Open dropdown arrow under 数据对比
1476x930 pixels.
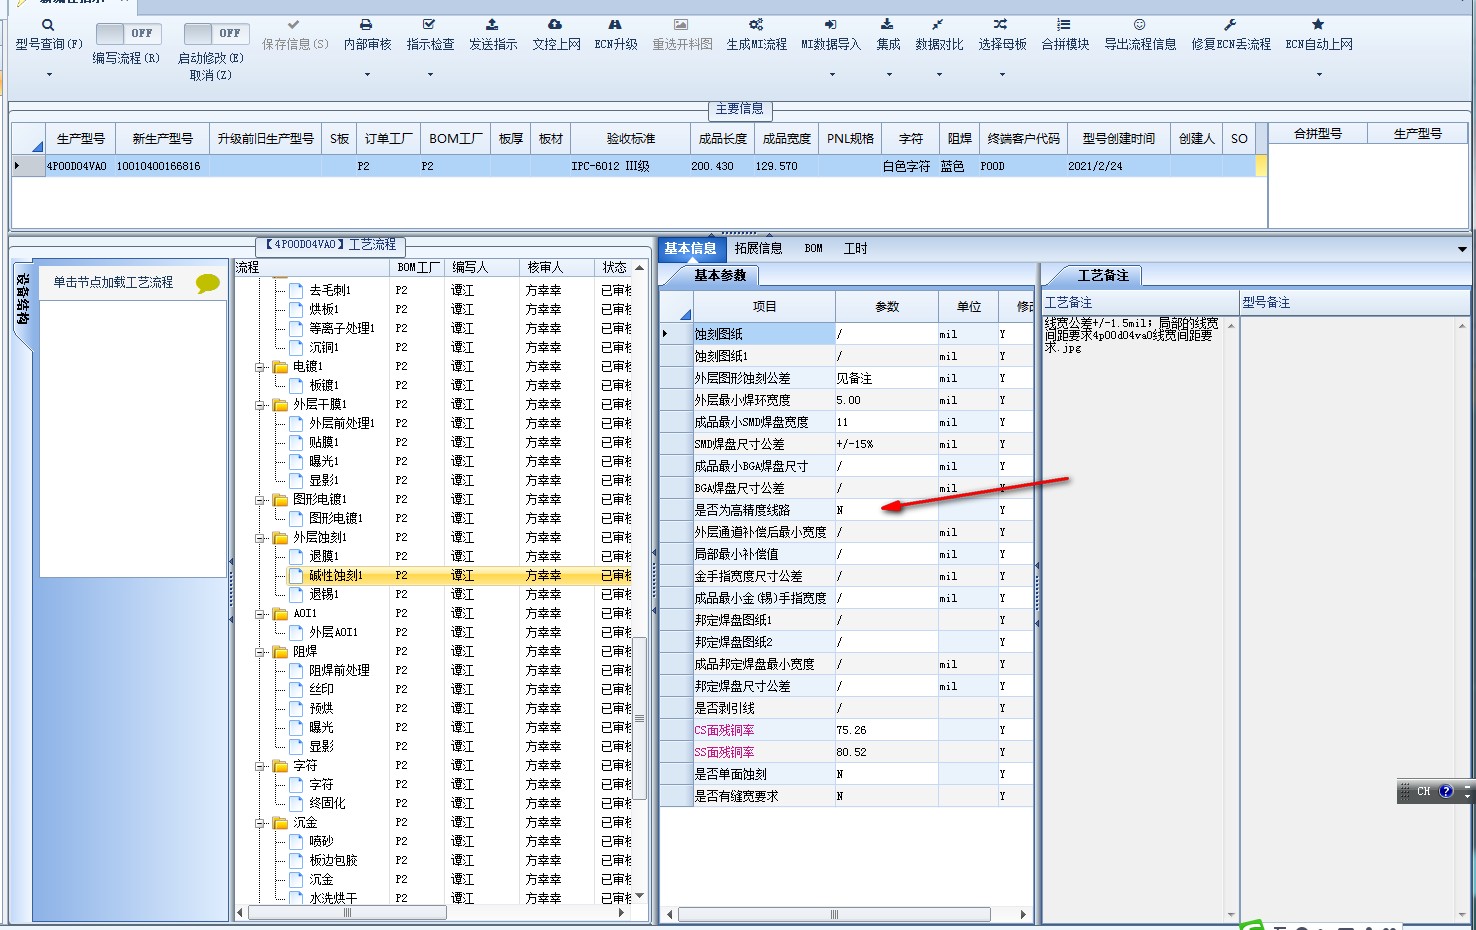(939, 74)
